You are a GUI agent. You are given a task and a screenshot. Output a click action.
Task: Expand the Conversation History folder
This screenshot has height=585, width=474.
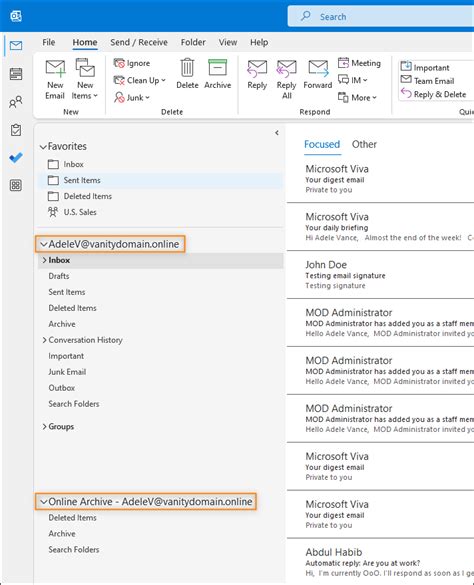pyautogui.click(x=44, y=340)
